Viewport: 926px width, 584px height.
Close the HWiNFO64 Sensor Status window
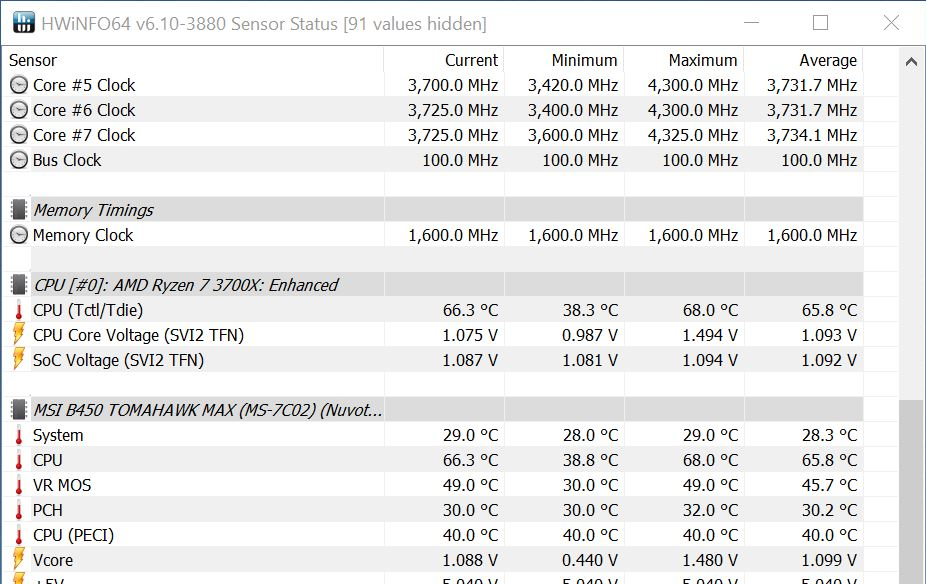click(891, 22)
